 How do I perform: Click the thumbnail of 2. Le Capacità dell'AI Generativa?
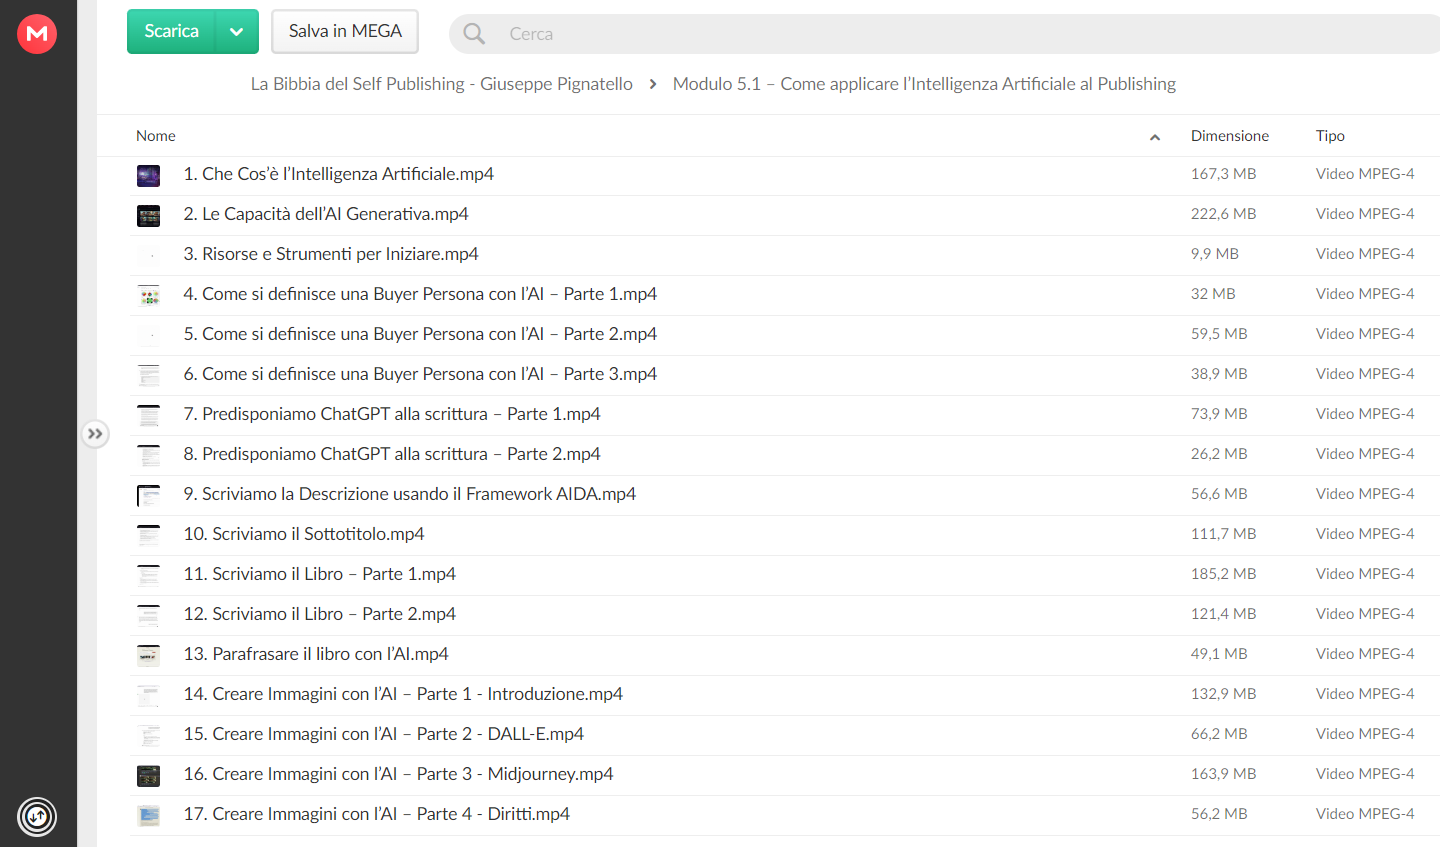[x=149, y=216]
